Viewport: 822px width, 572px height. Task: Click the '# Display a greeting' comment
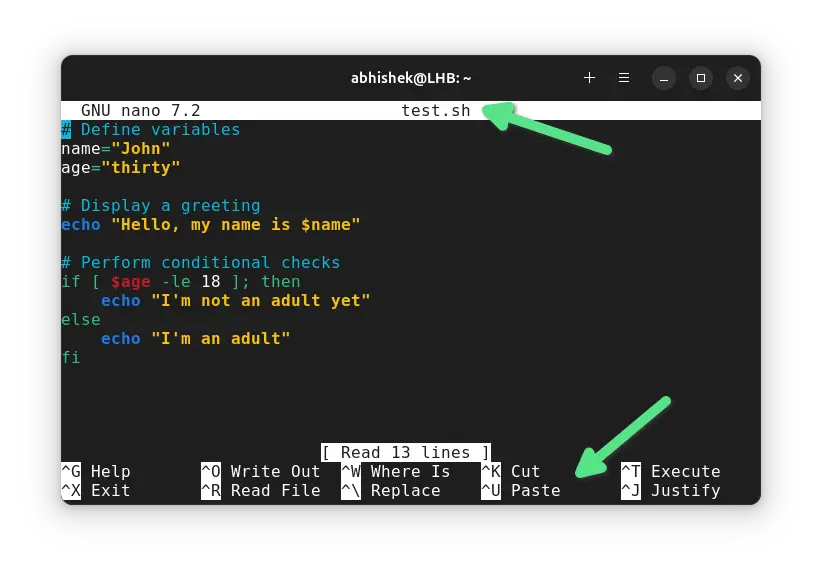tap(161, 206)
